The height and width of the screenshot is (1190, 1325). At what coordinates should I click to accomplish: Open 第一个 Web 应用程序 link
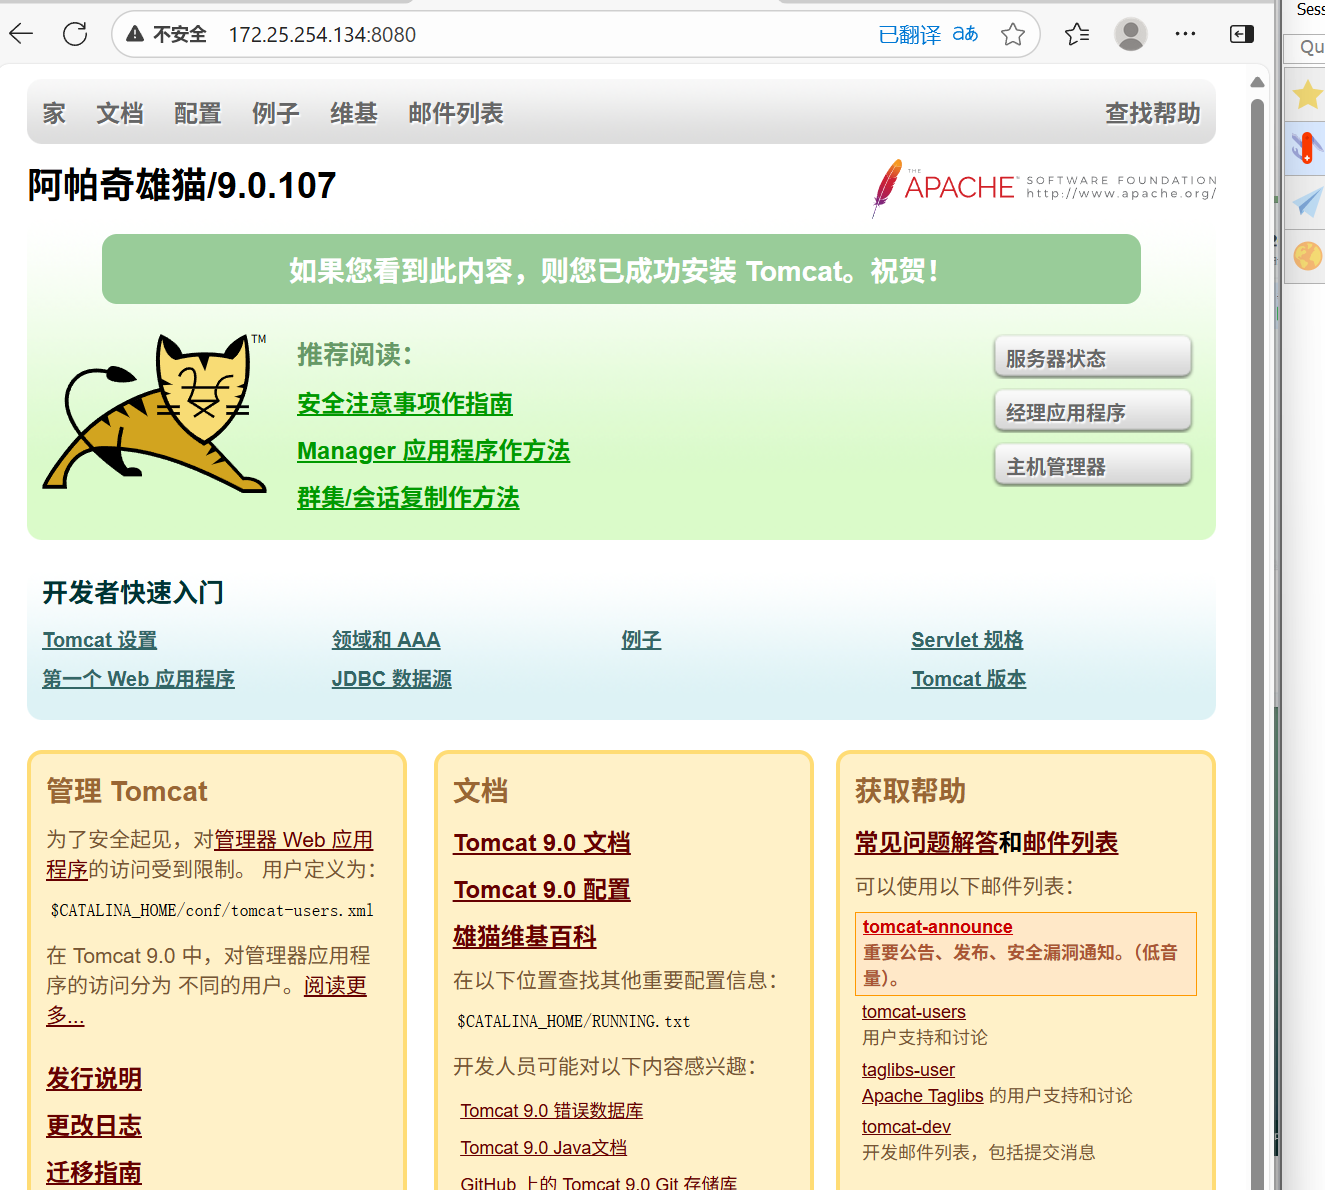pos(138,679)
